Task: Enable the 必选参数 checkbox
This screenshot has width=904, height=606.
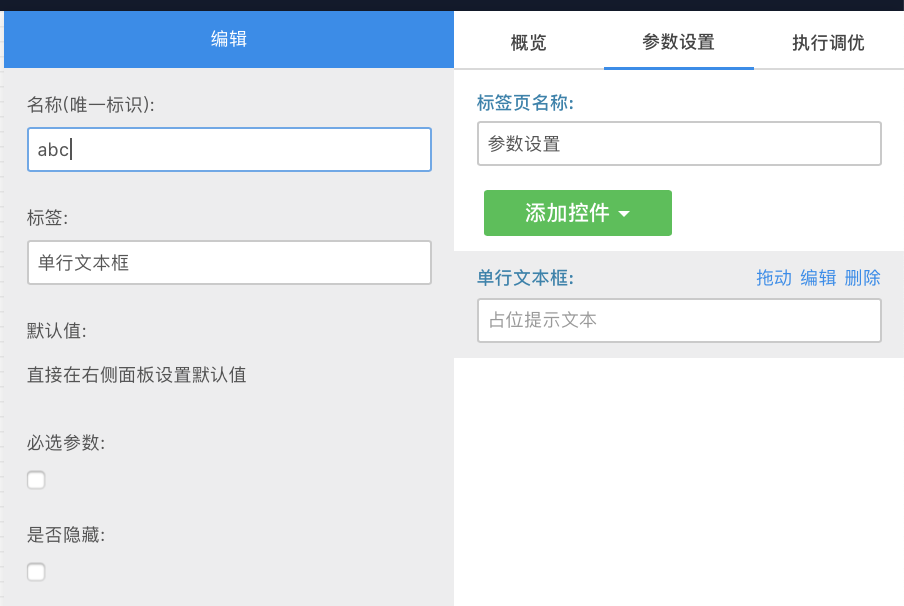Action: coord(36,480)
